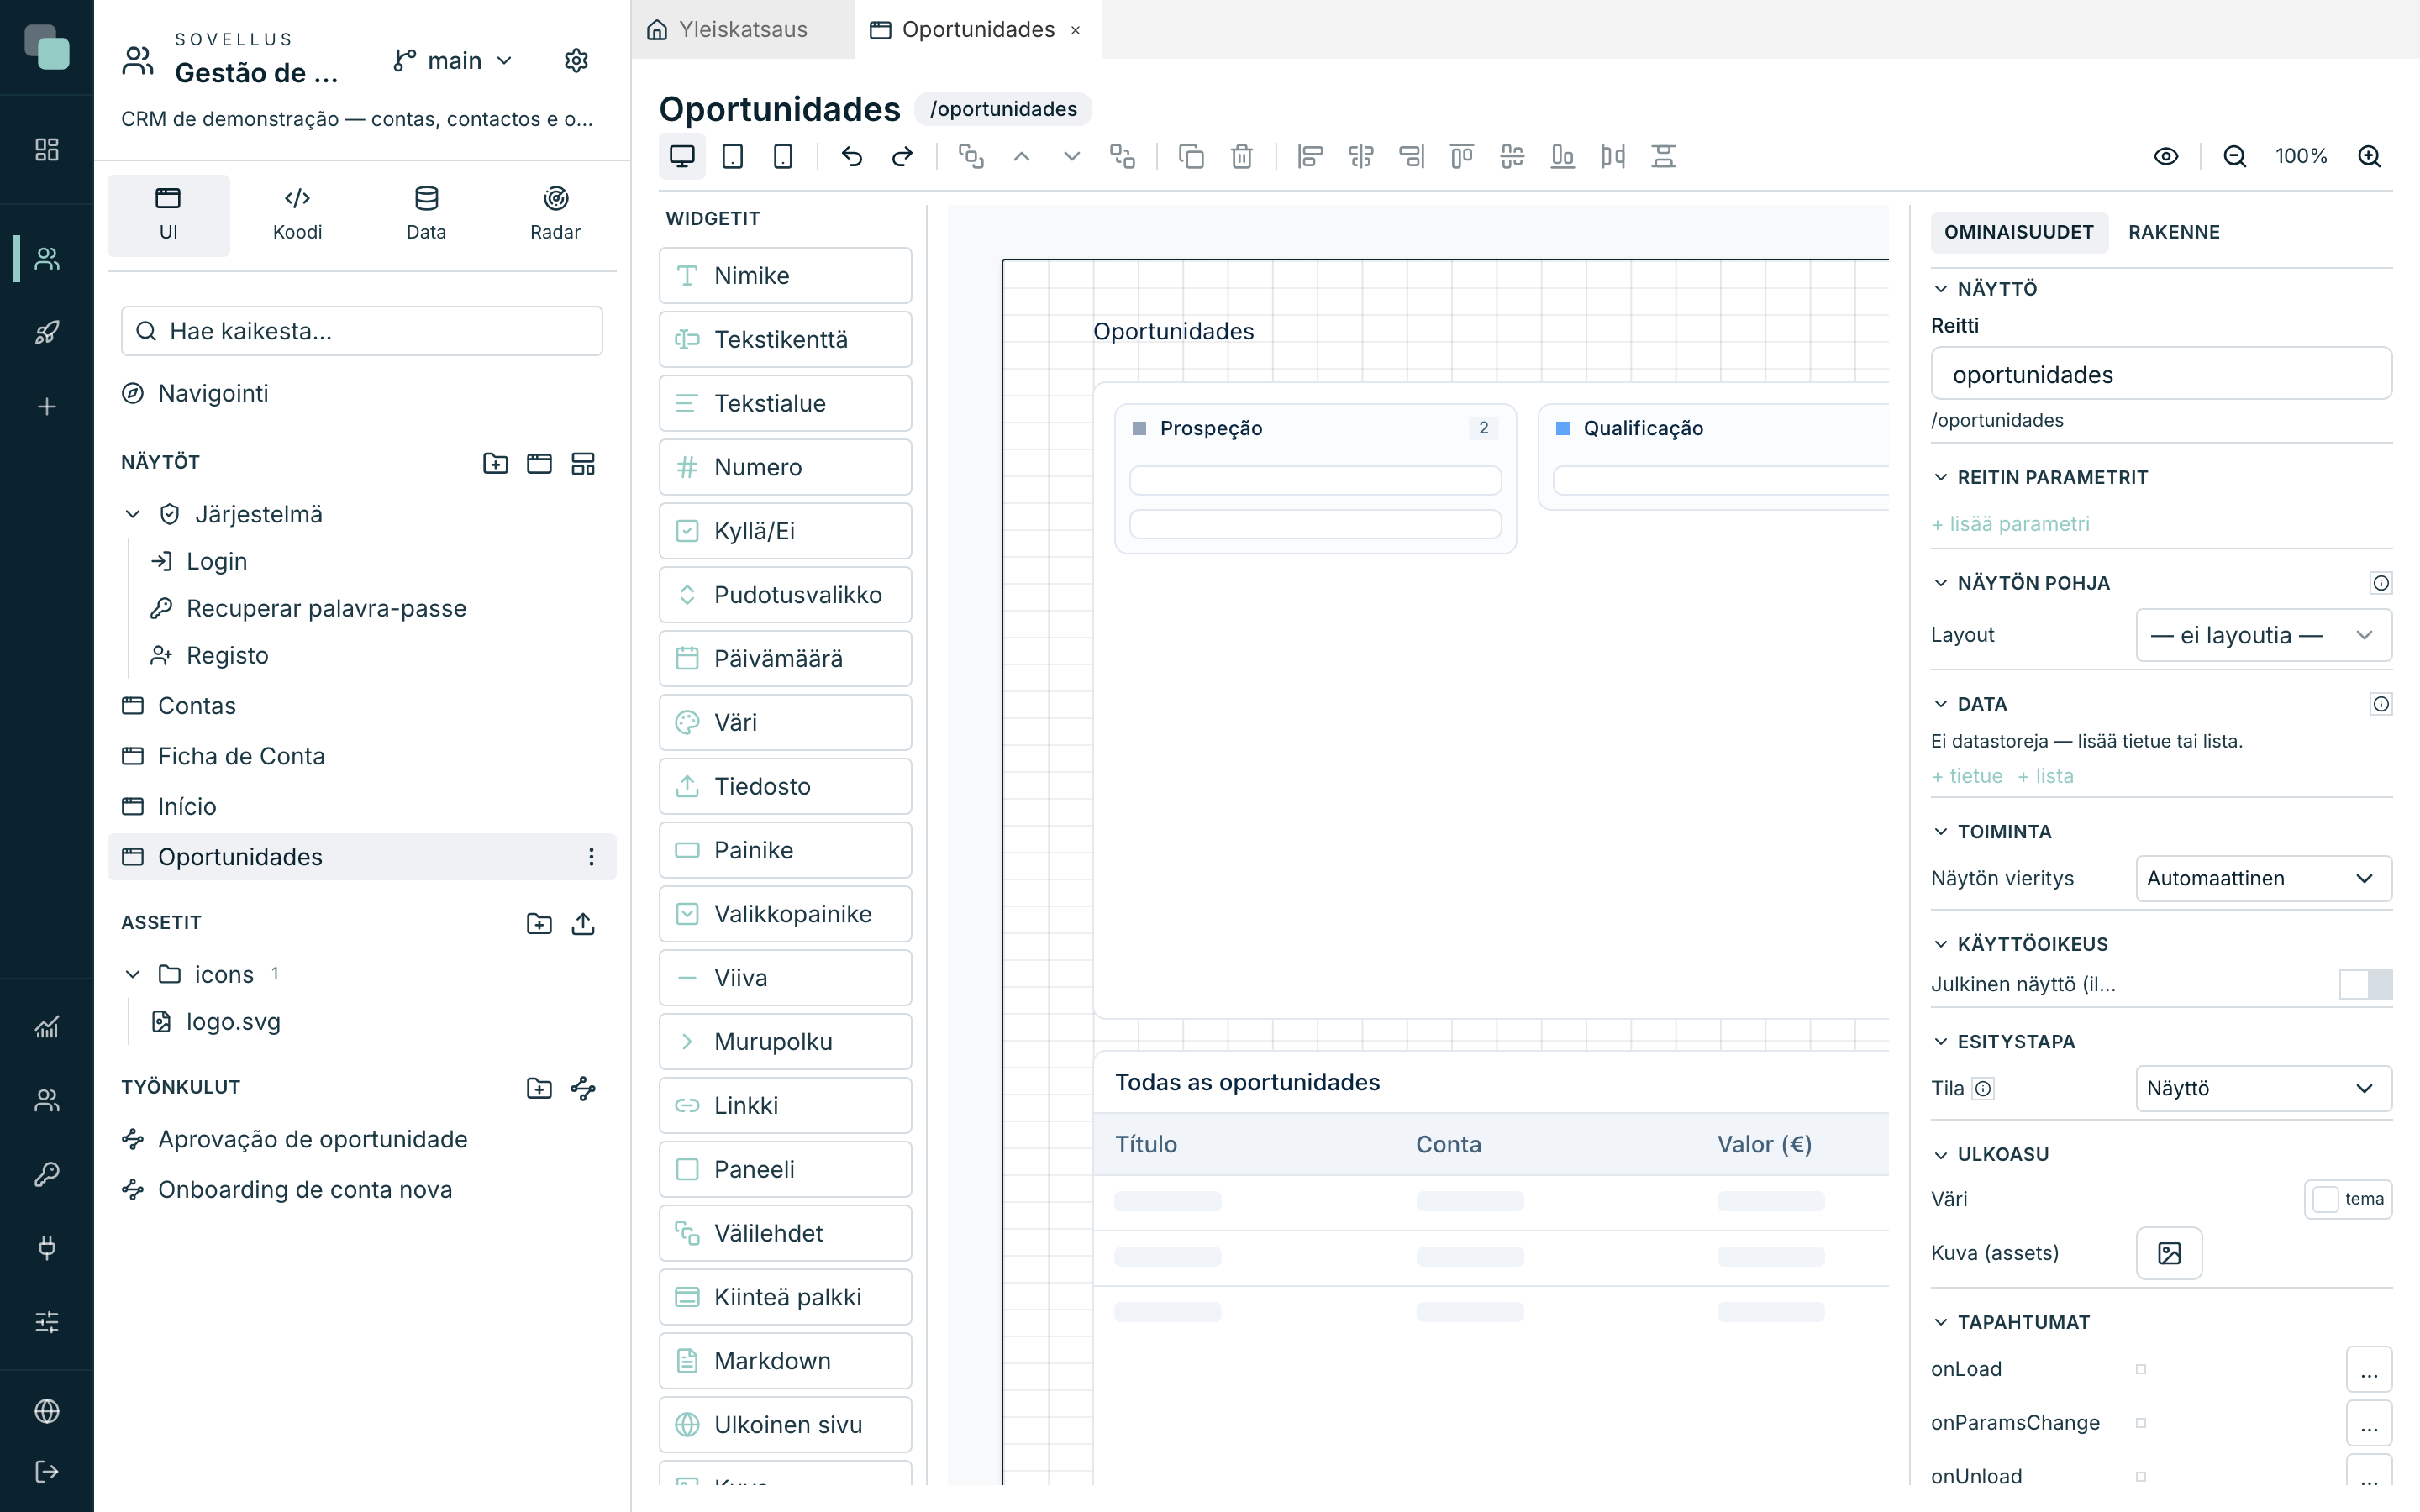Open onLoad event editor button
The width and height of the screenshot is (2420, 1512).
pyautogui.click(x=2369, y=1369)
